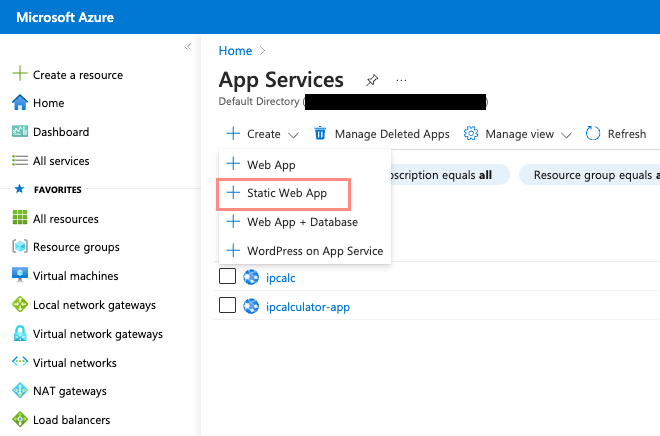
Task: Collapse the left sidebar with double chevron
Action: tap(187, 47)
